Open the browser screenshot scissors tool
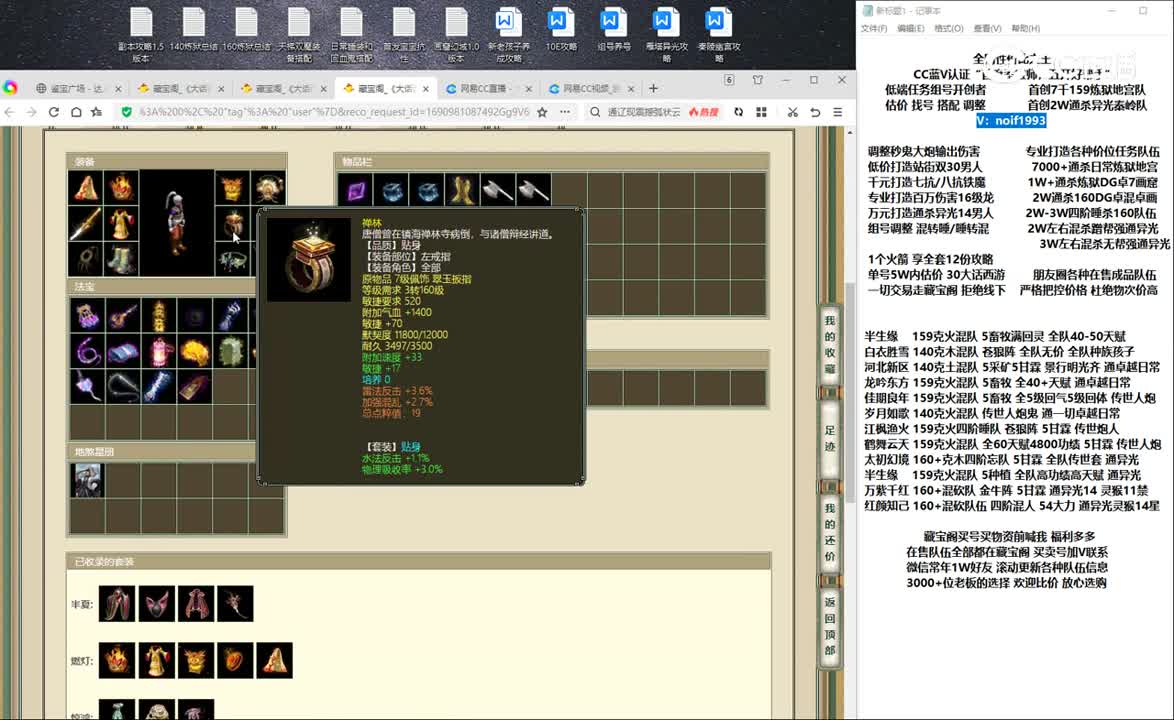 click(x=792, y=112)
